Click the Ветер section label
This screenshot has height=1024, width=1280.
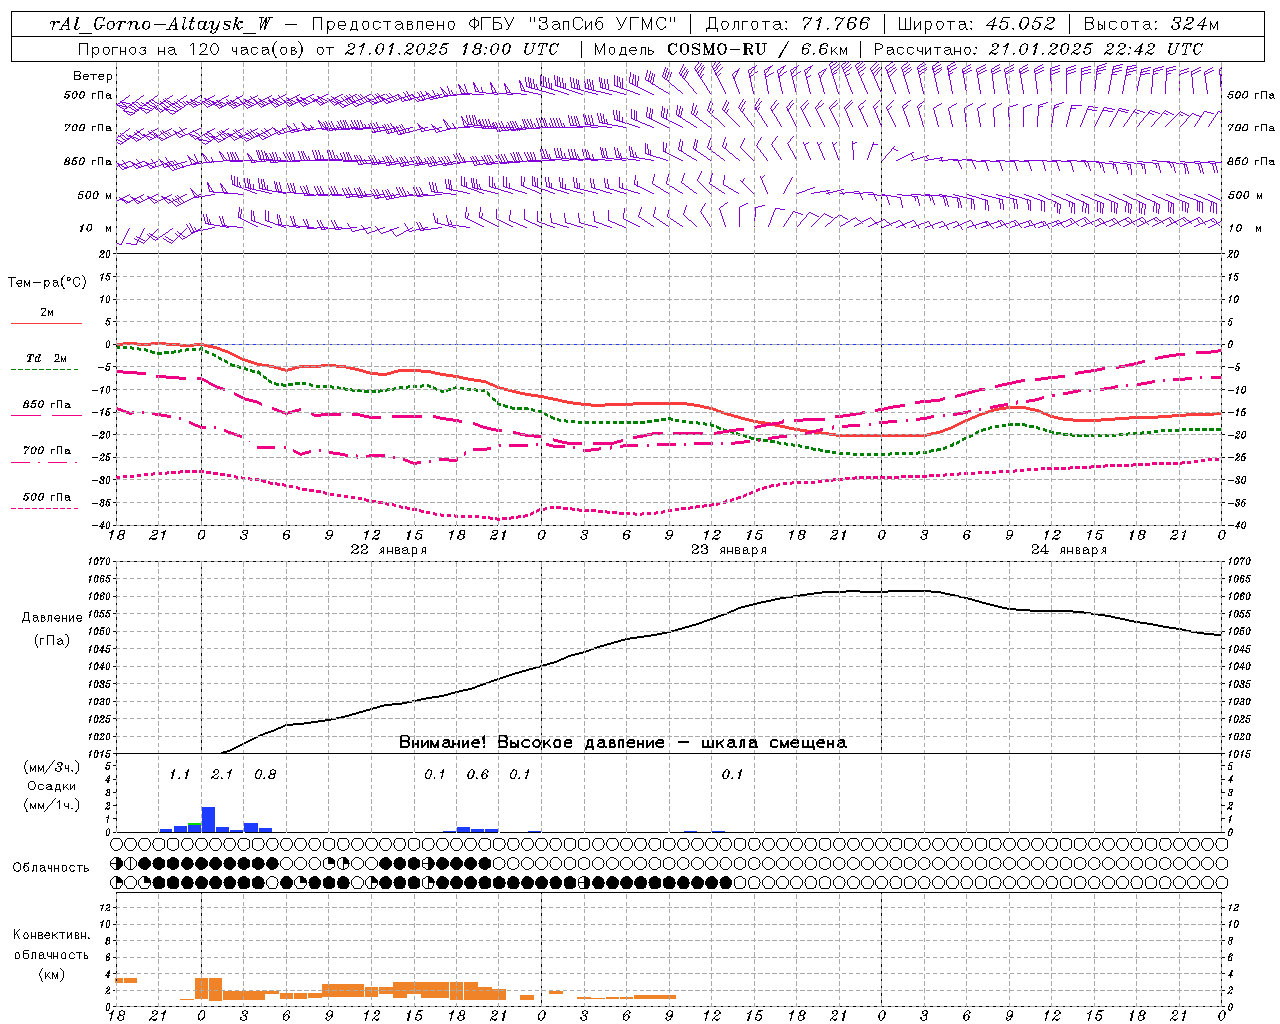tap(93, 76)
